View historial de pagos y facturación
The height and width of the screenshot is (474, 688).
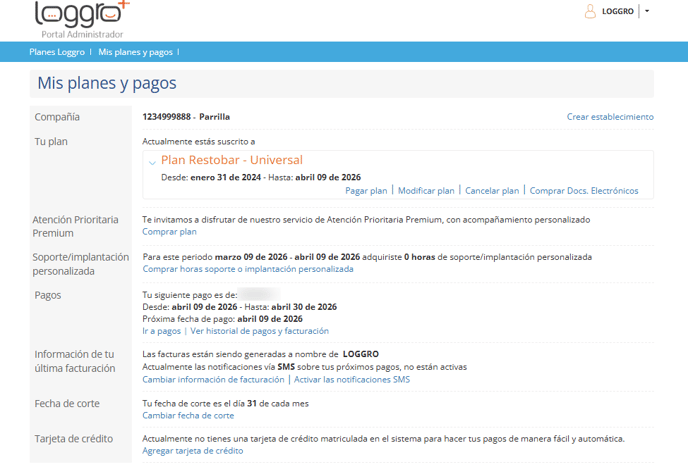pos(259,331)
